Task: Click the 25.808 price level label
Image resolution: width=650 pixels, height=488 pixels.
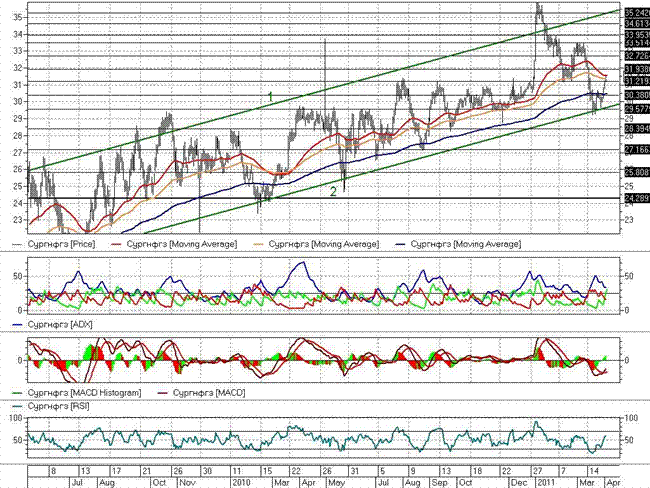Action: point(636,172)
